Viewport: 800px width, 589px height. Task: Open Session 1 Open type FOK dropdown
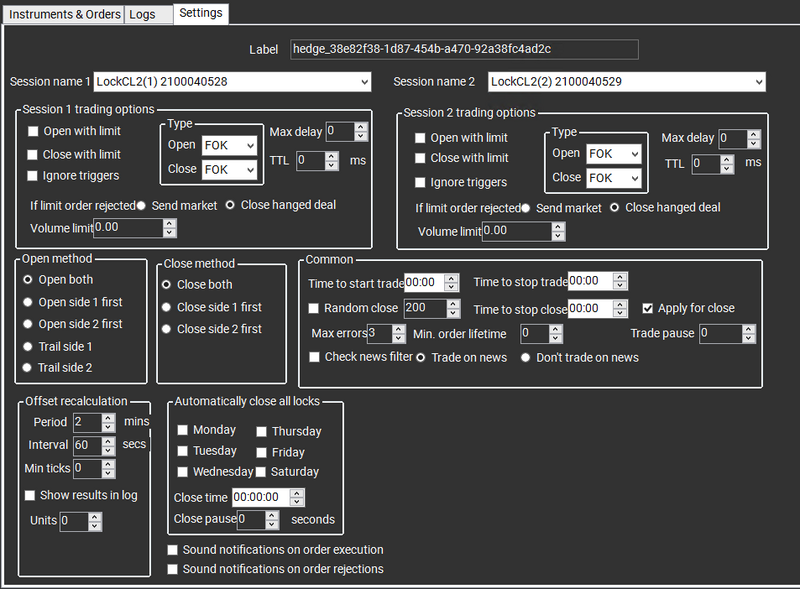[x=229, y=146]
